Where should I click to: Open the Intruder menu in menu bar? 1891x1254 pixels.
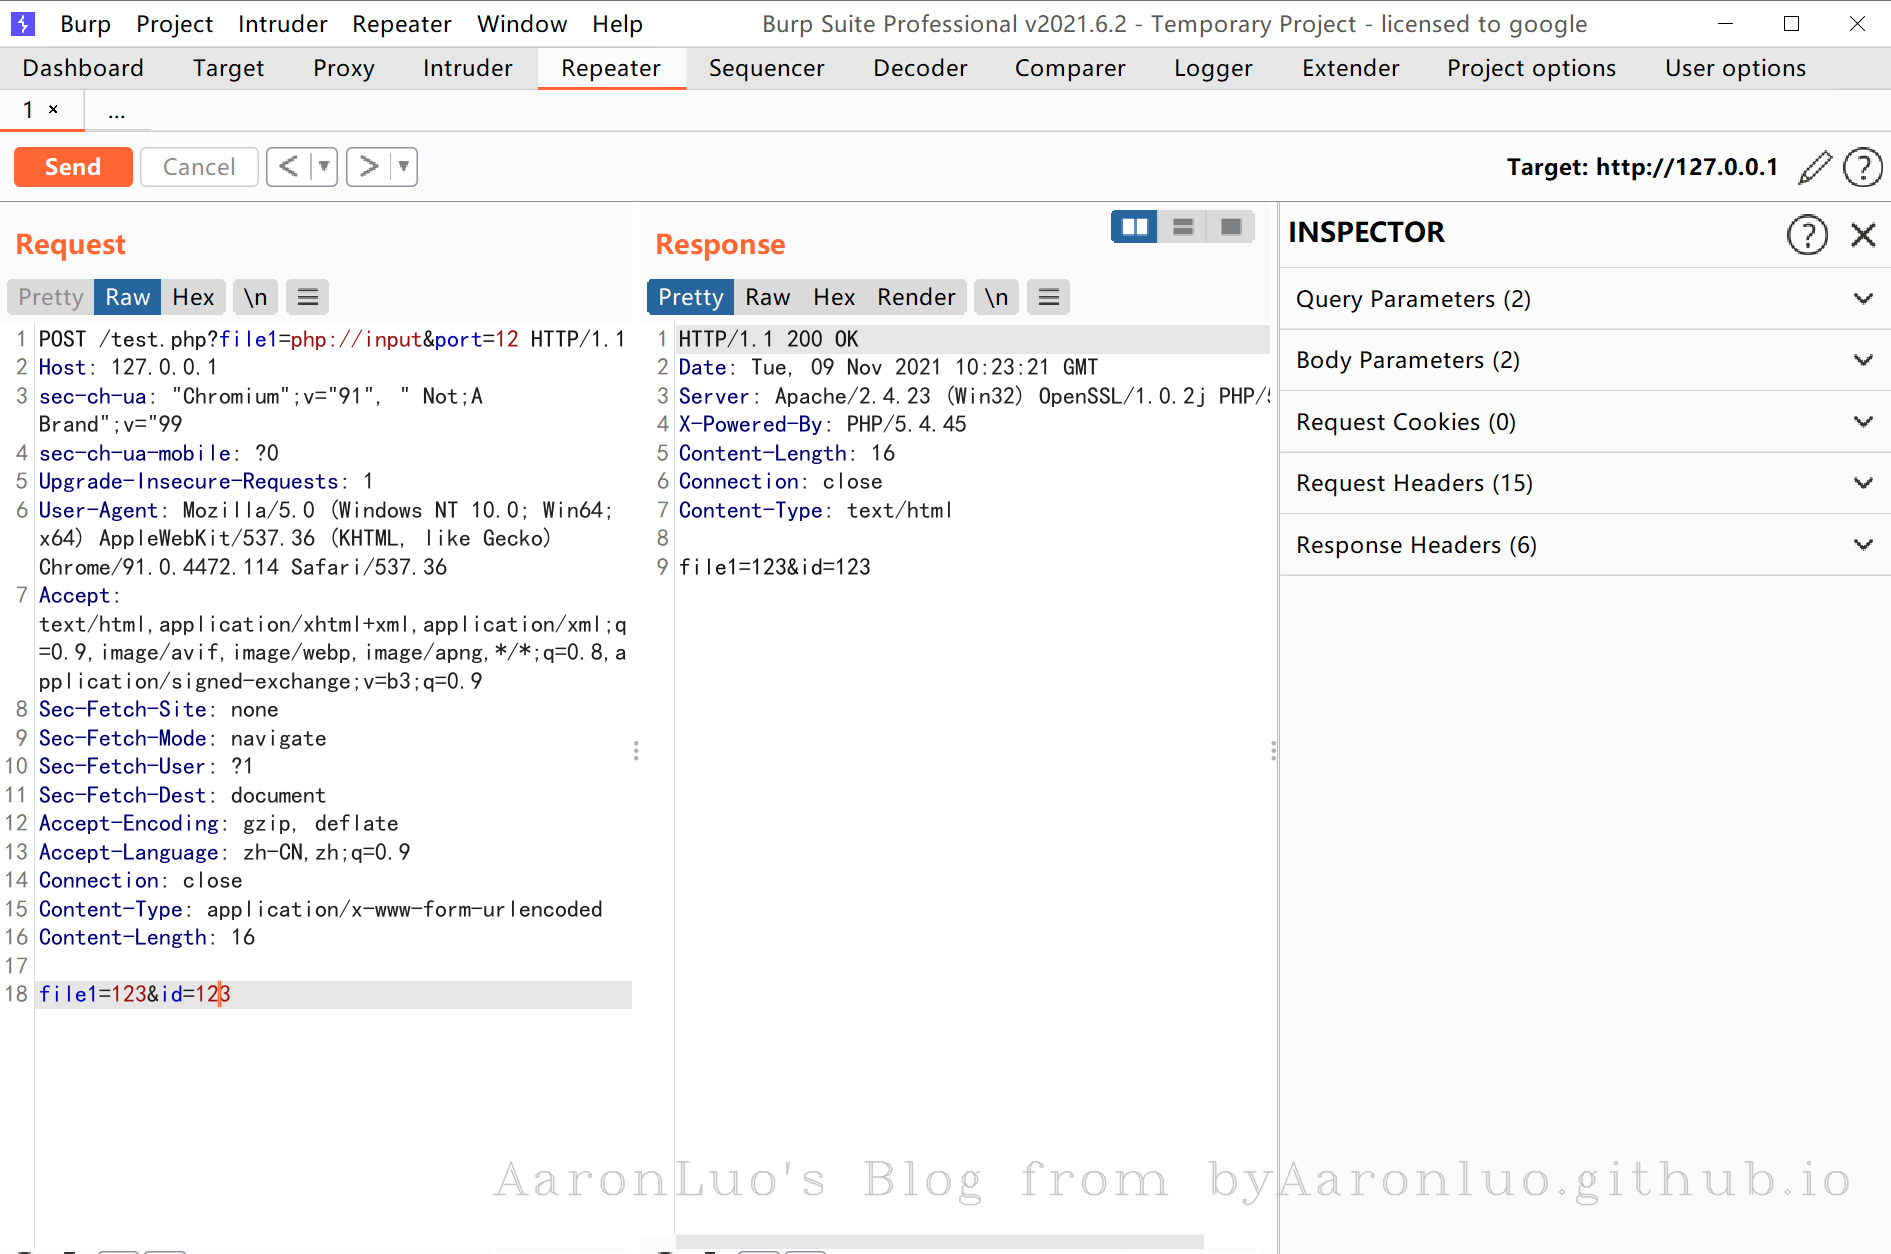click(282, 24)
